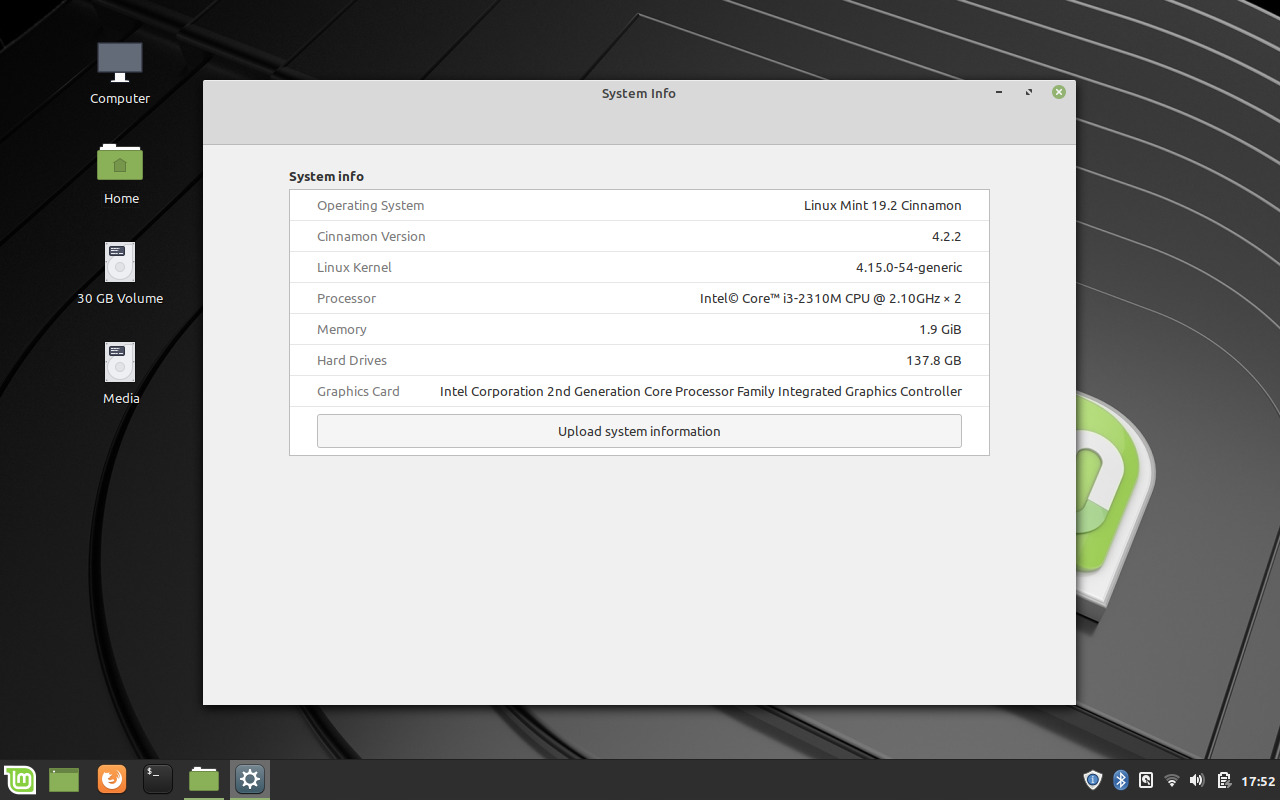Click the clock in the system tray
The image size is (1280, 800).
pos(1255,779)
